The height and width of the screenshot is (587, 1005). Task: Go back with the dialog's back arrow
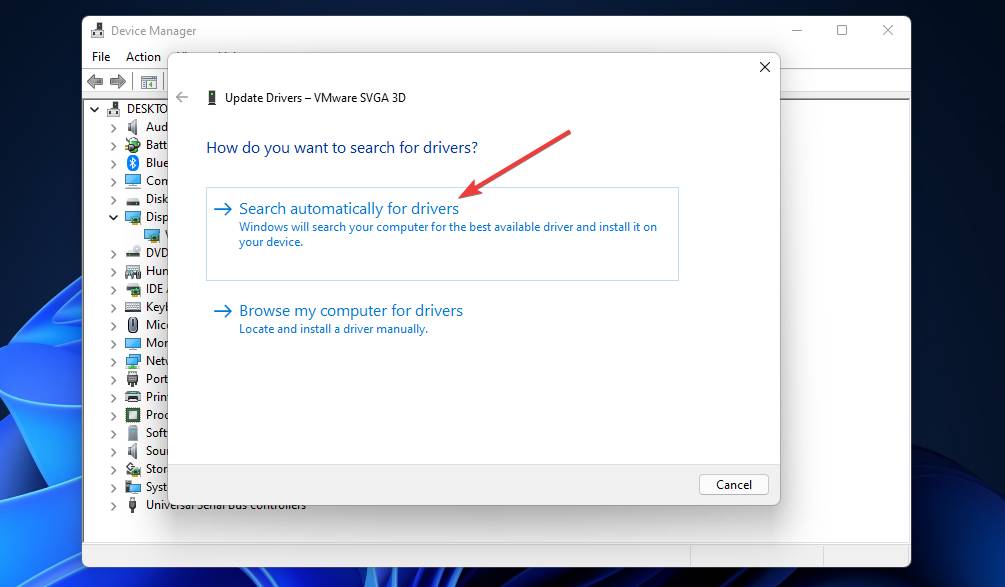pos(182,97)
